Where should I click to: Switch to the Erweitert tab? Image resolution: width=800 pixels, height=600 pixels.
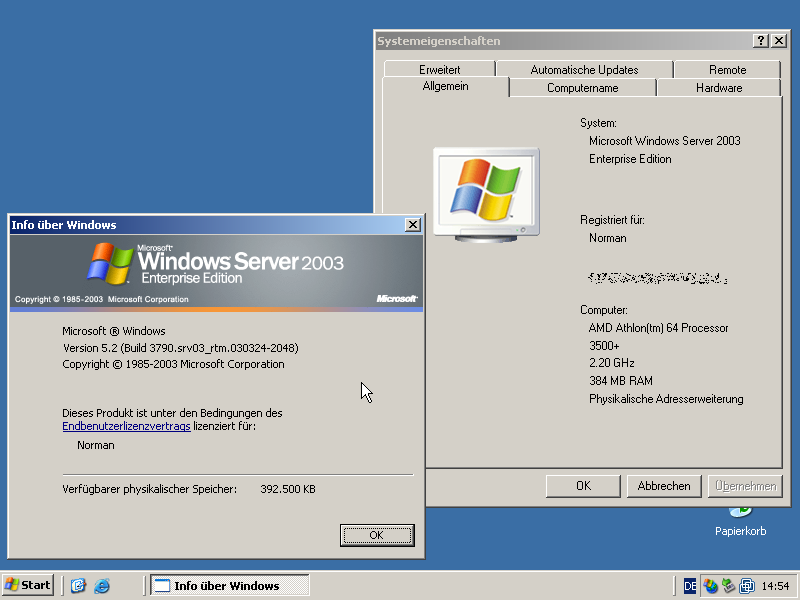coord(440,70)
